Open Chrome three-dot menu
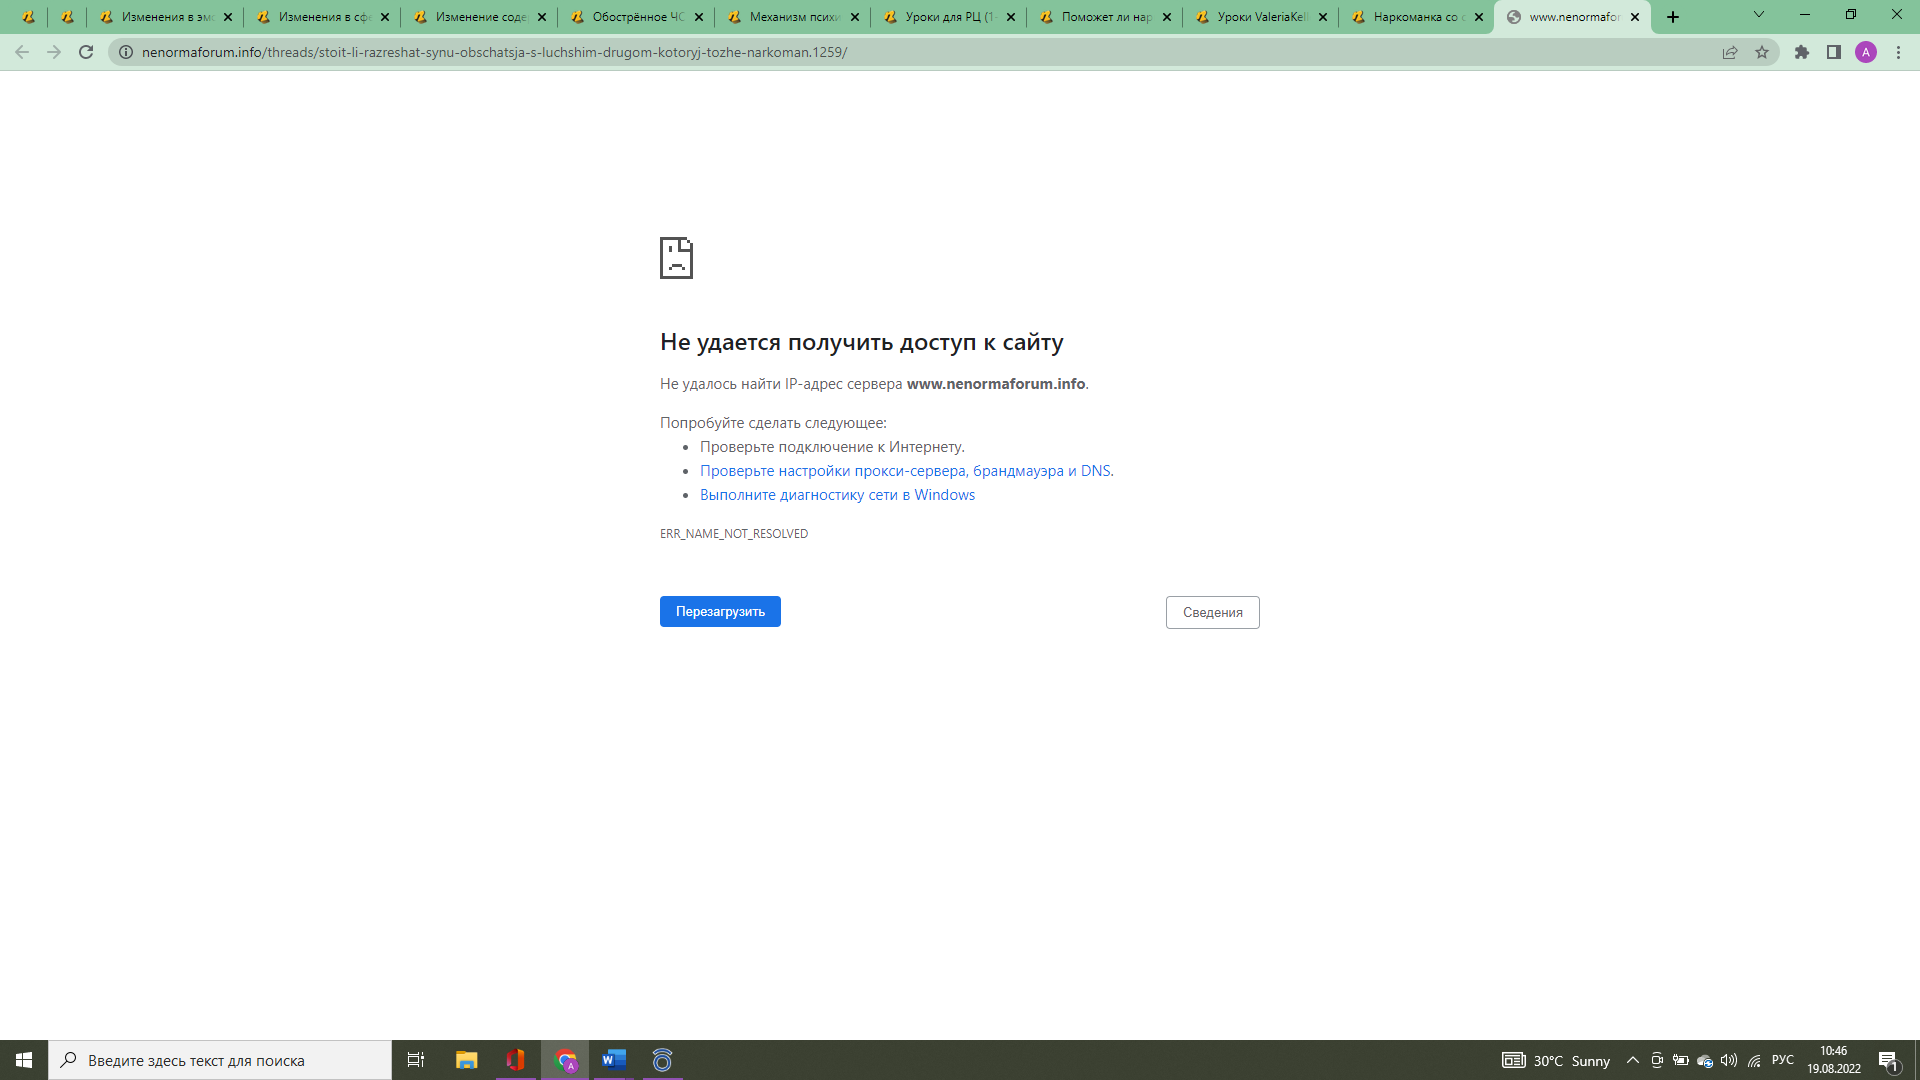 (1898, 52)
